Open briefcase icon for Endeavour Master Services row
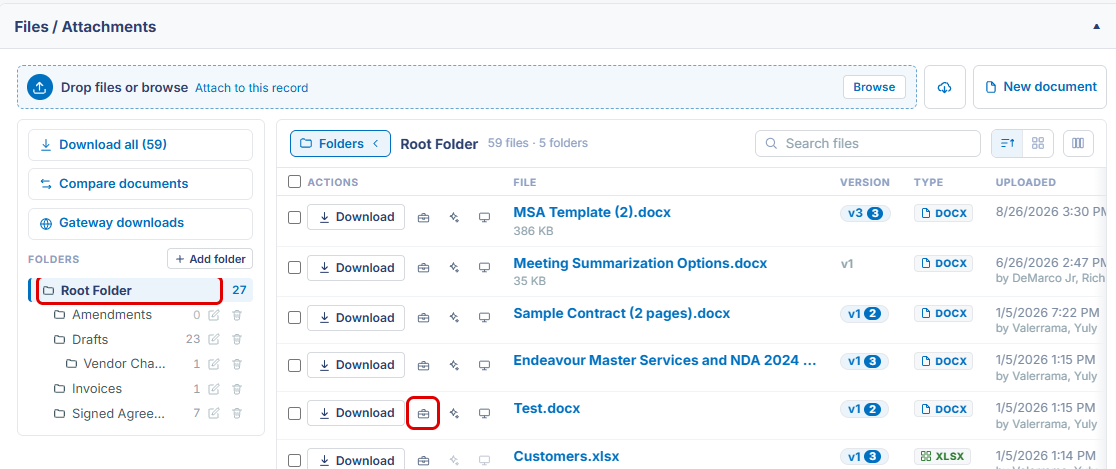 (423, 365)
